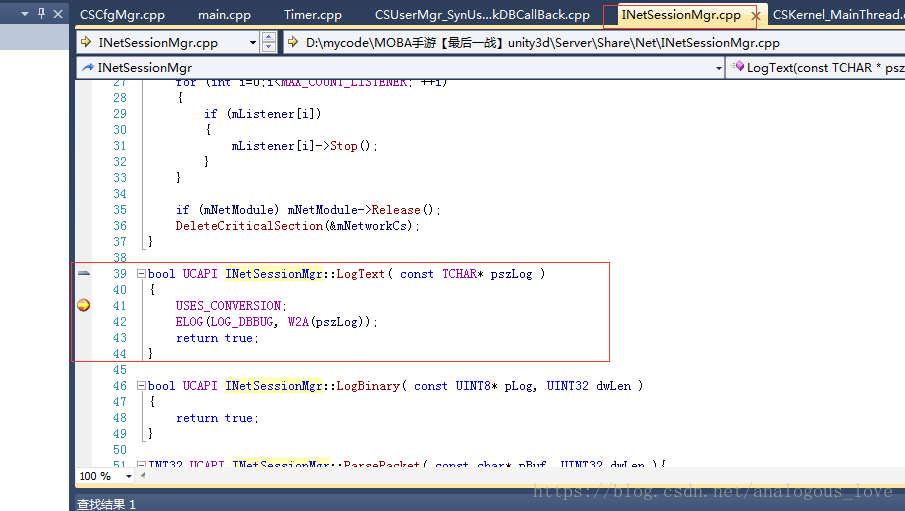This screenshot has width=905, height=511.
Task: Click the horizontal scrollbar left arrow
Action: tap(143, 476)
